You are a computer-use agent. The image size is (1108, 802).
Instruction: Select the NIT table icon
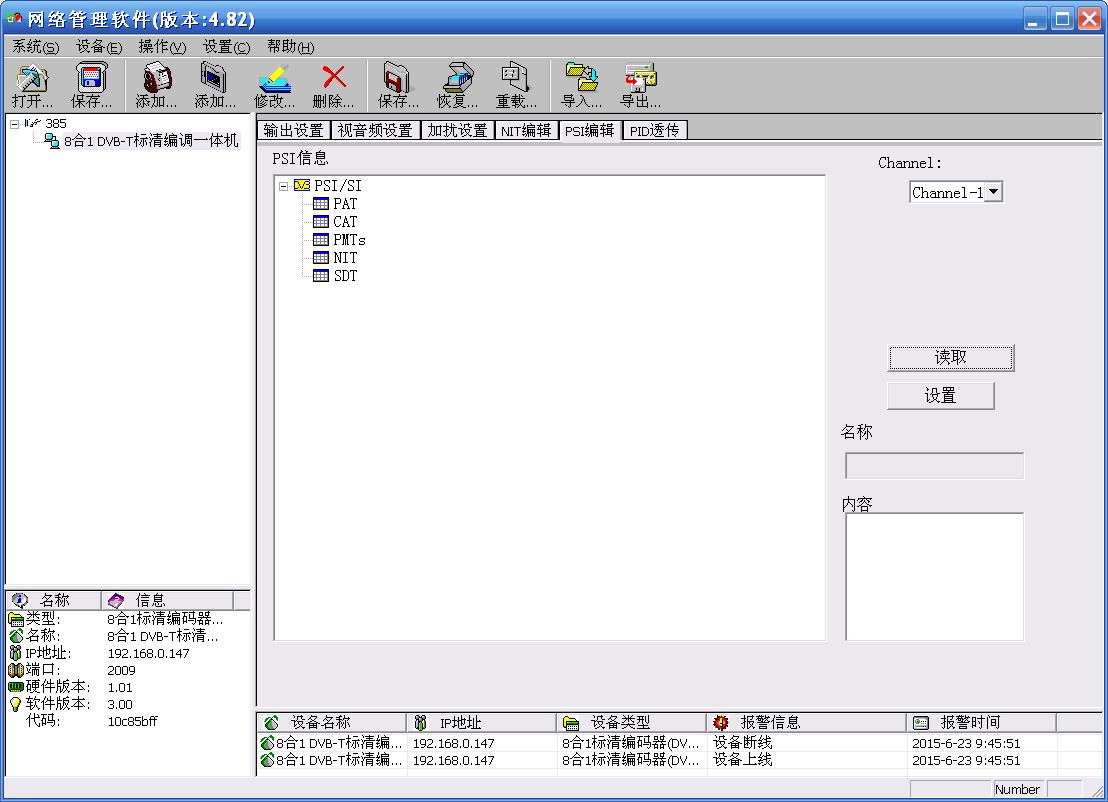click(x=321, y=258)
